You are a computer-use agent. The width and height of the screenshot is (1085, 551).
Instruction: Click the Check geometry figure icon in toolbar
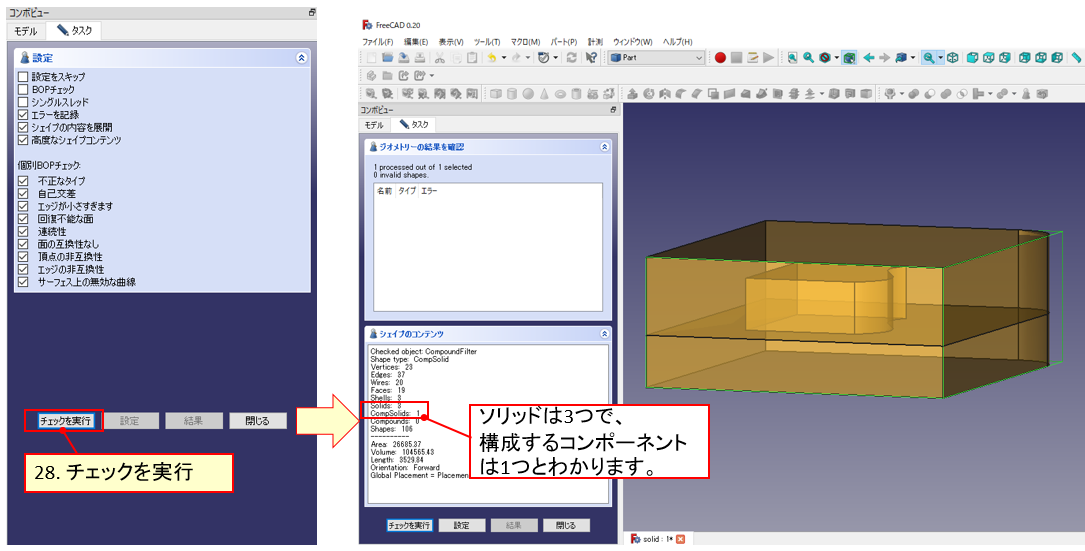pos(1026,93)
